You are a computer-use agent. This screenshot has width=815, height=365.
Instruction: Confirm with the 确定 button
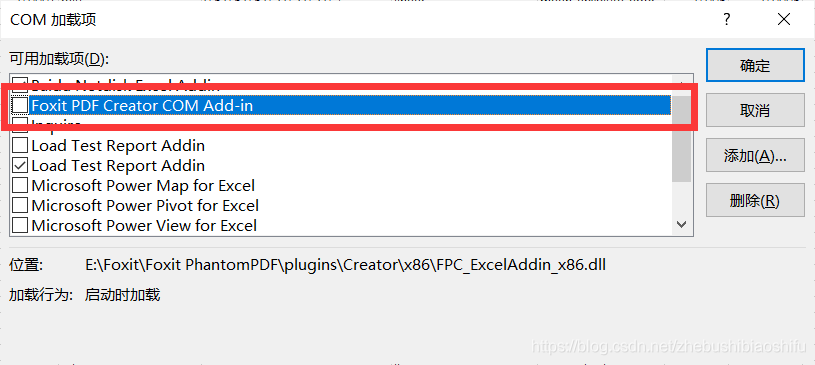click(755, 66)
